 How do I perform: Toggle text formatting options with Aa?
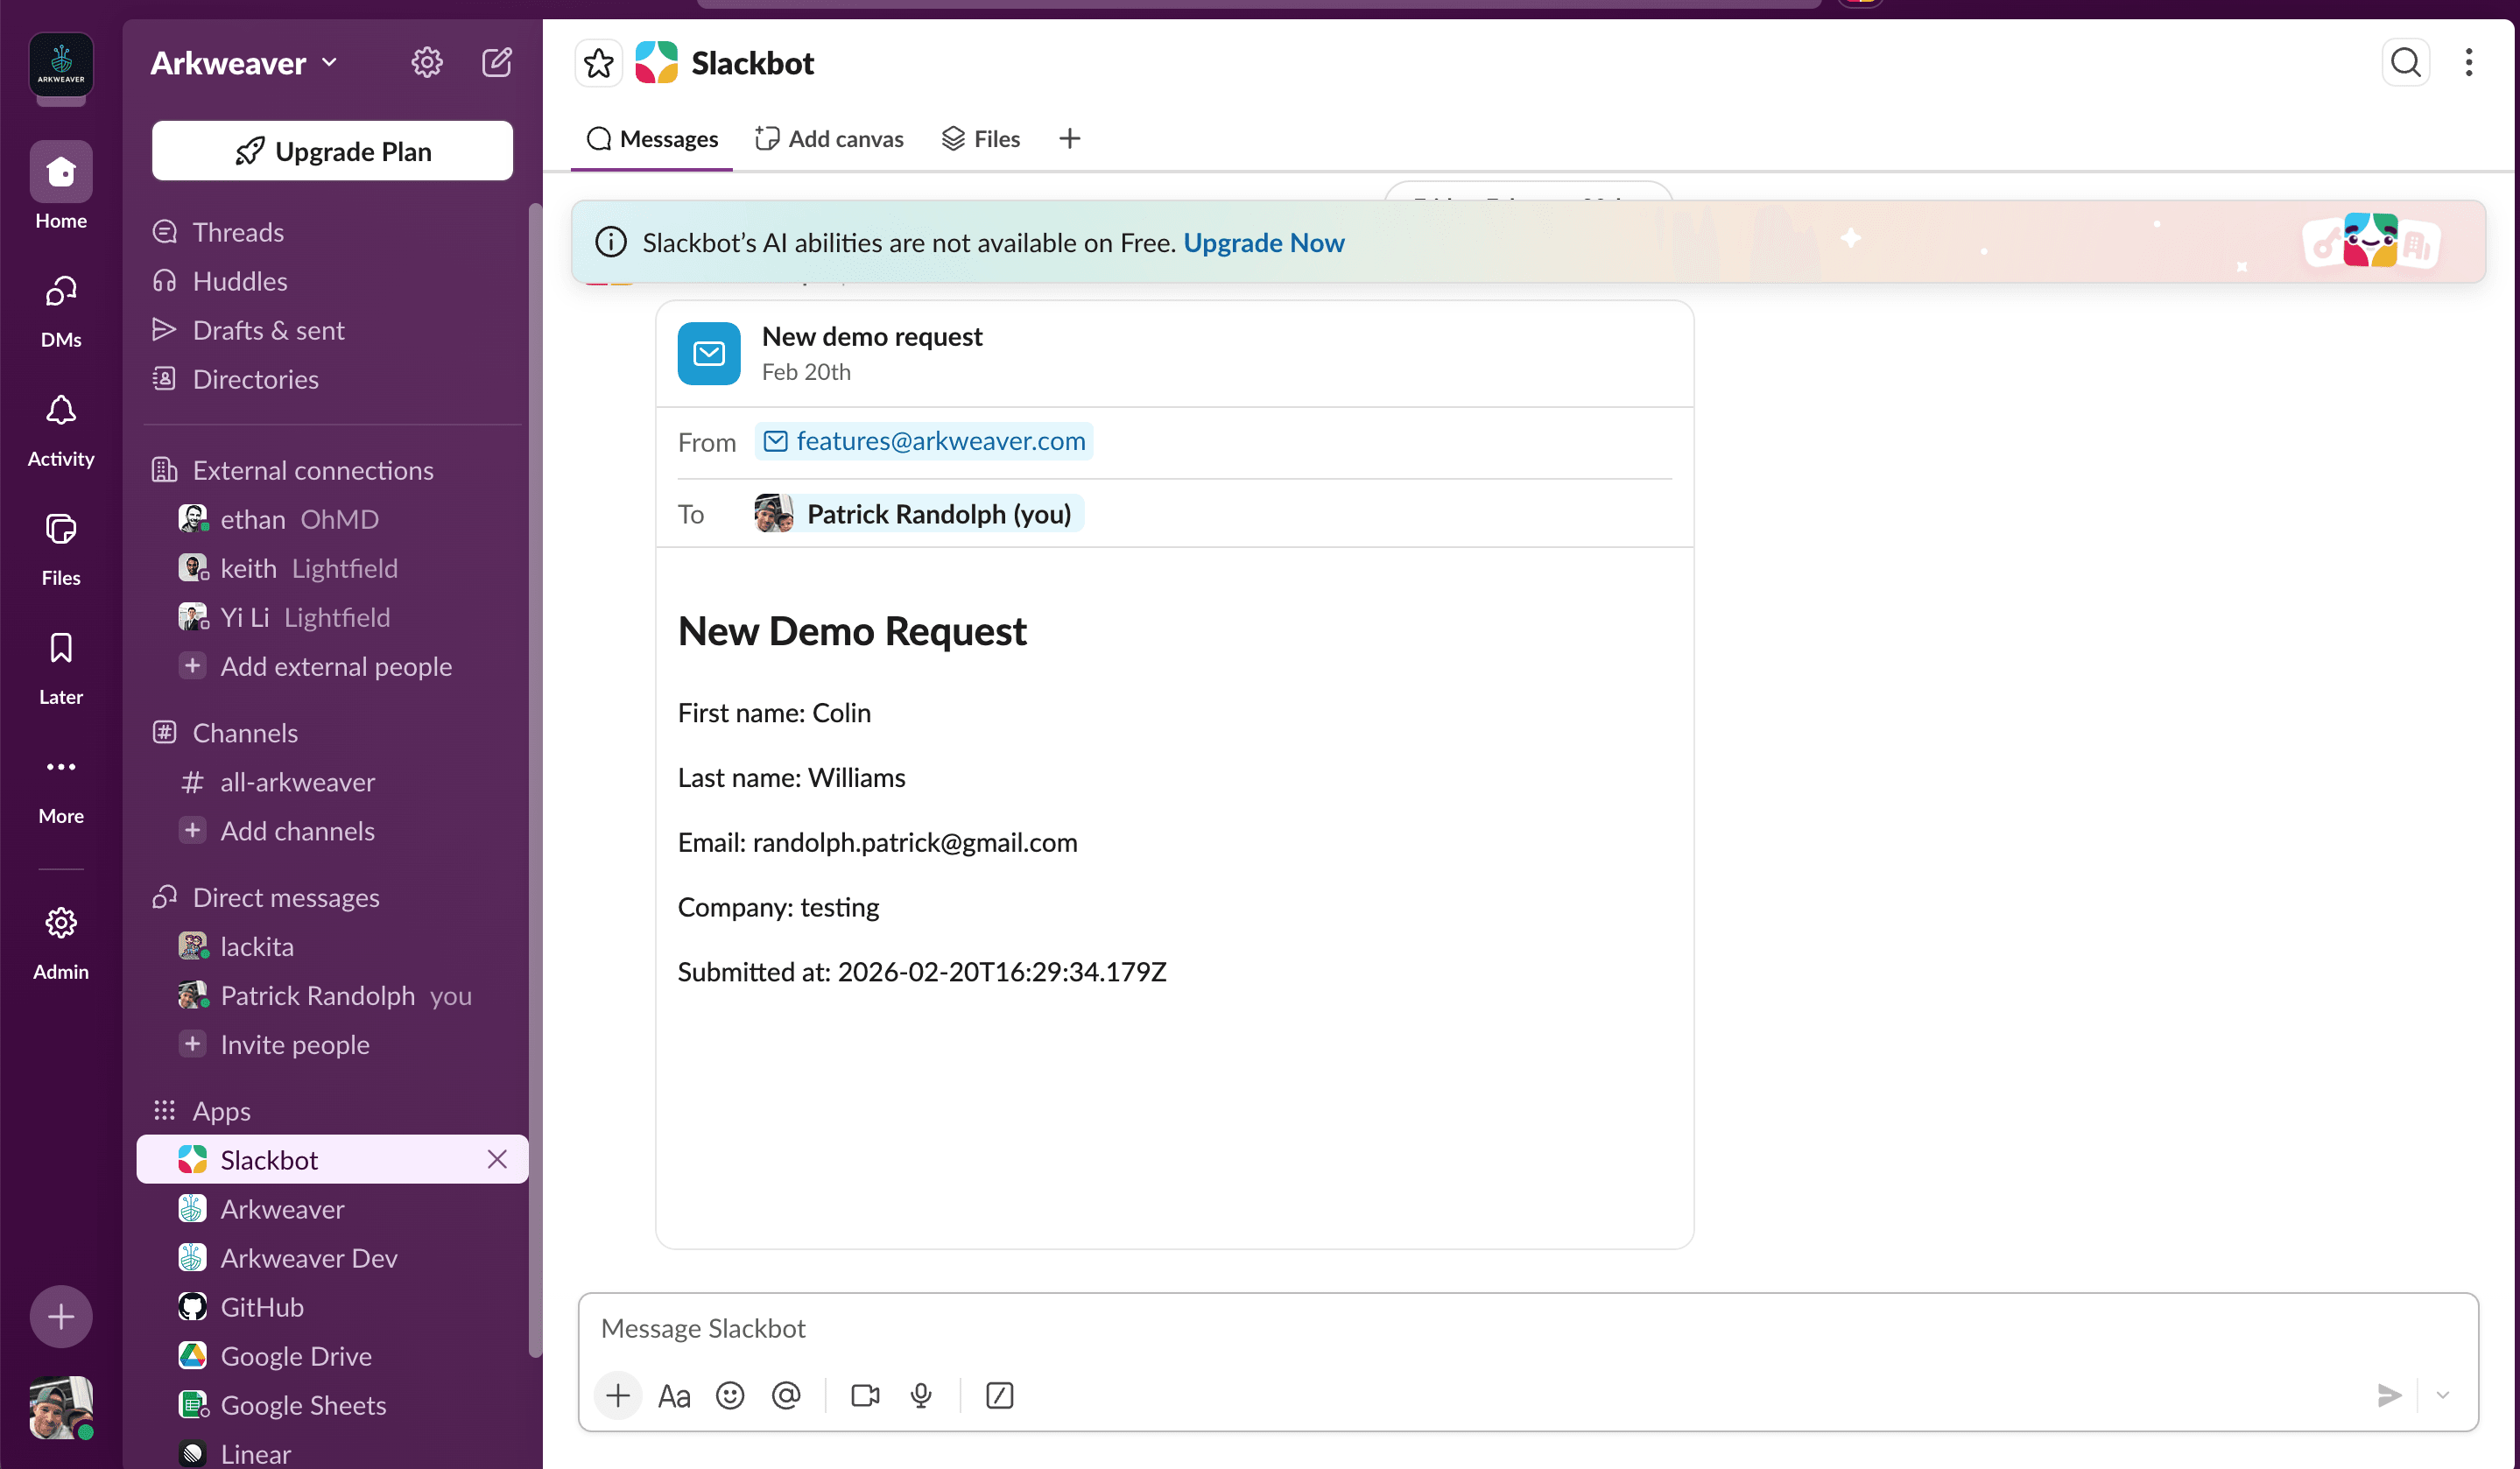pos(674,1395)
